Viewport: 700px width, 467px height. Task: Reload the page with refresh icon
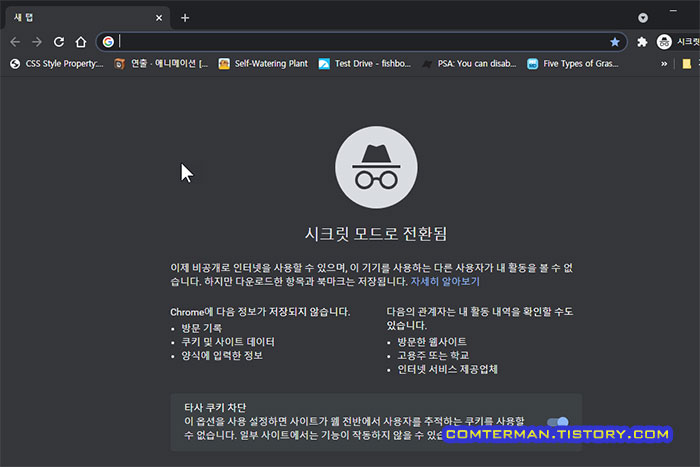[59, 42]
